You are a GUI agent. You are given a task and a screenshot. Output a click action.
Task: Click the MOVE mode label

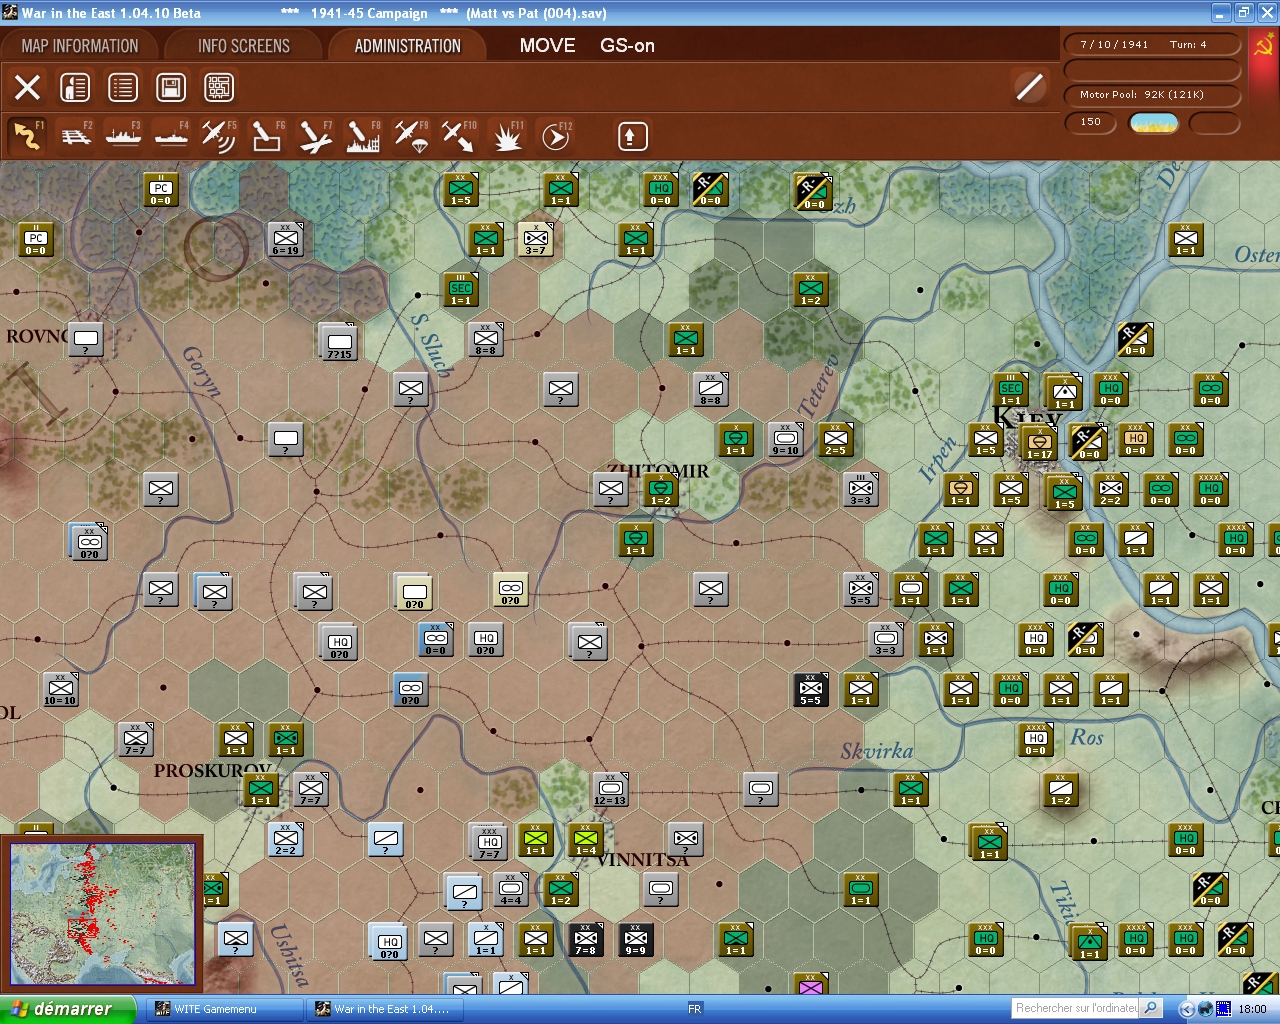(x=547, y=46)
